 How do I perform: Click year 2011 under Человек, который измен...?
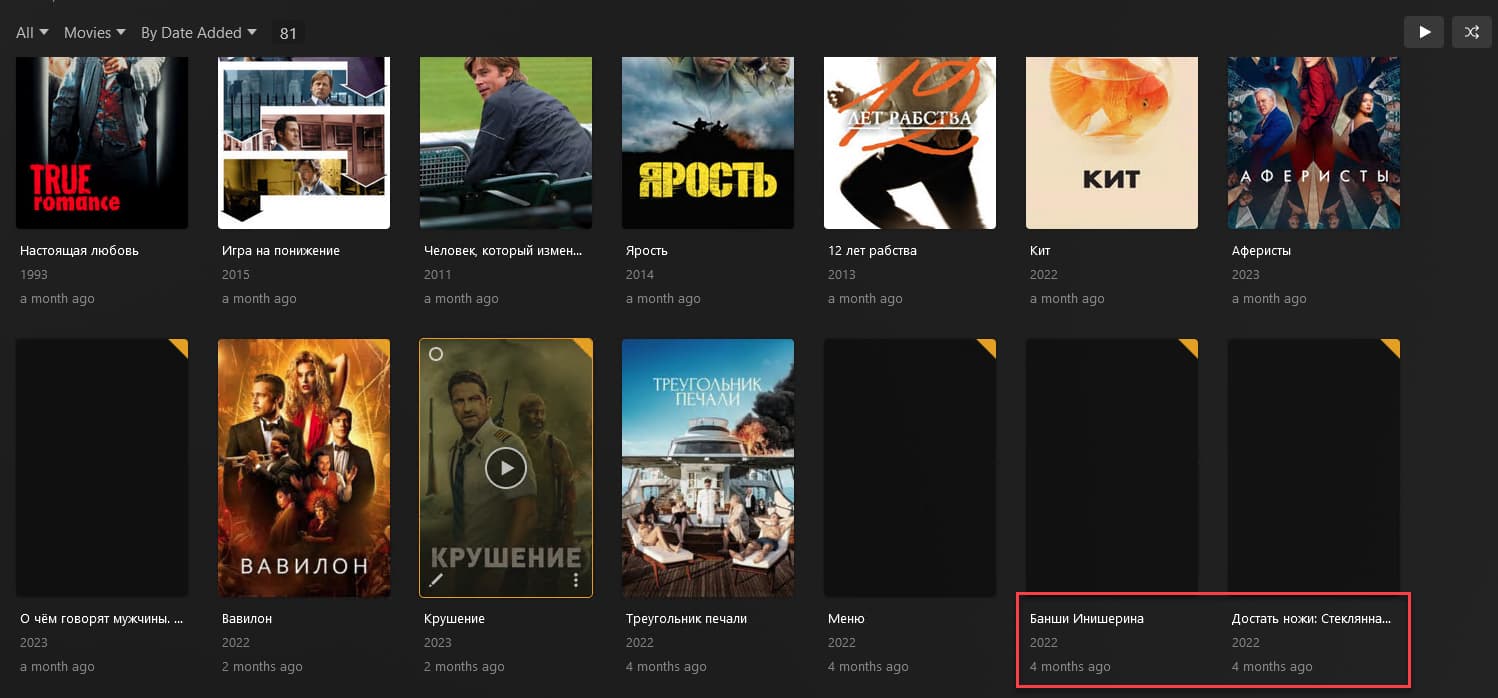pyautogui.click(x=438, y=275)
